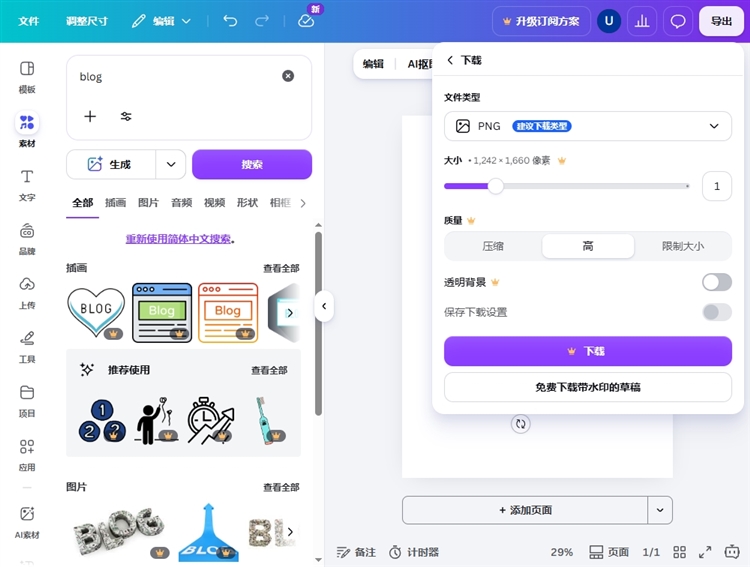Screen dimensions: 750x567
Task: Open the 素材 elements panel
Action: [27, 130]
